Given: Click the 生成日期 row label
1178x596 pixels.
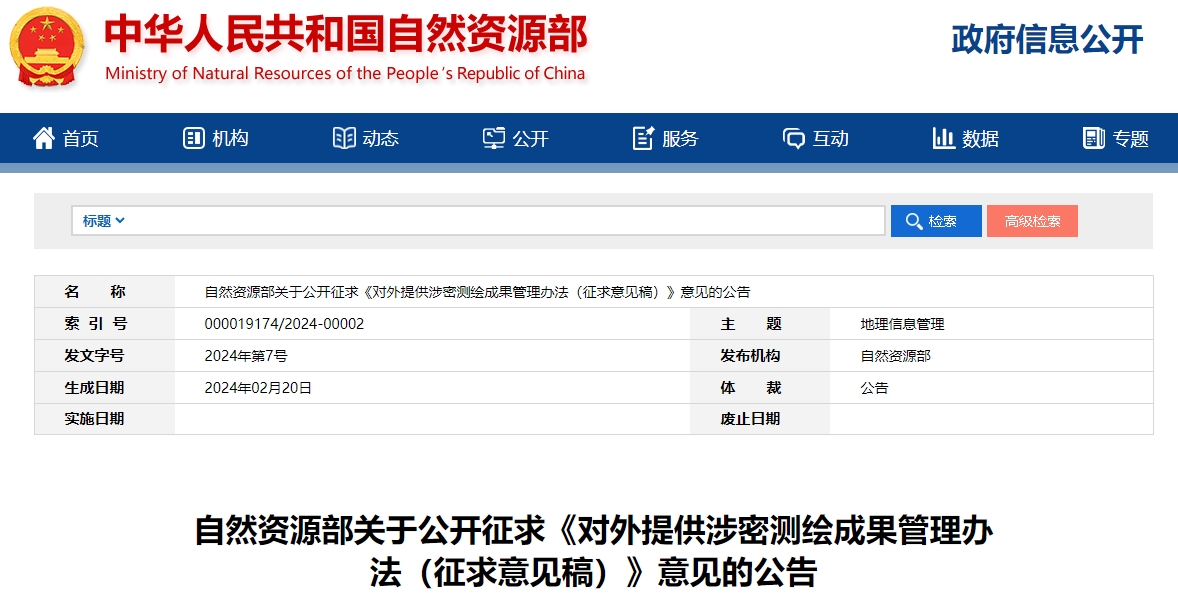Looking at the screenshot, I should pyautogui.click(x=95, y=388).
